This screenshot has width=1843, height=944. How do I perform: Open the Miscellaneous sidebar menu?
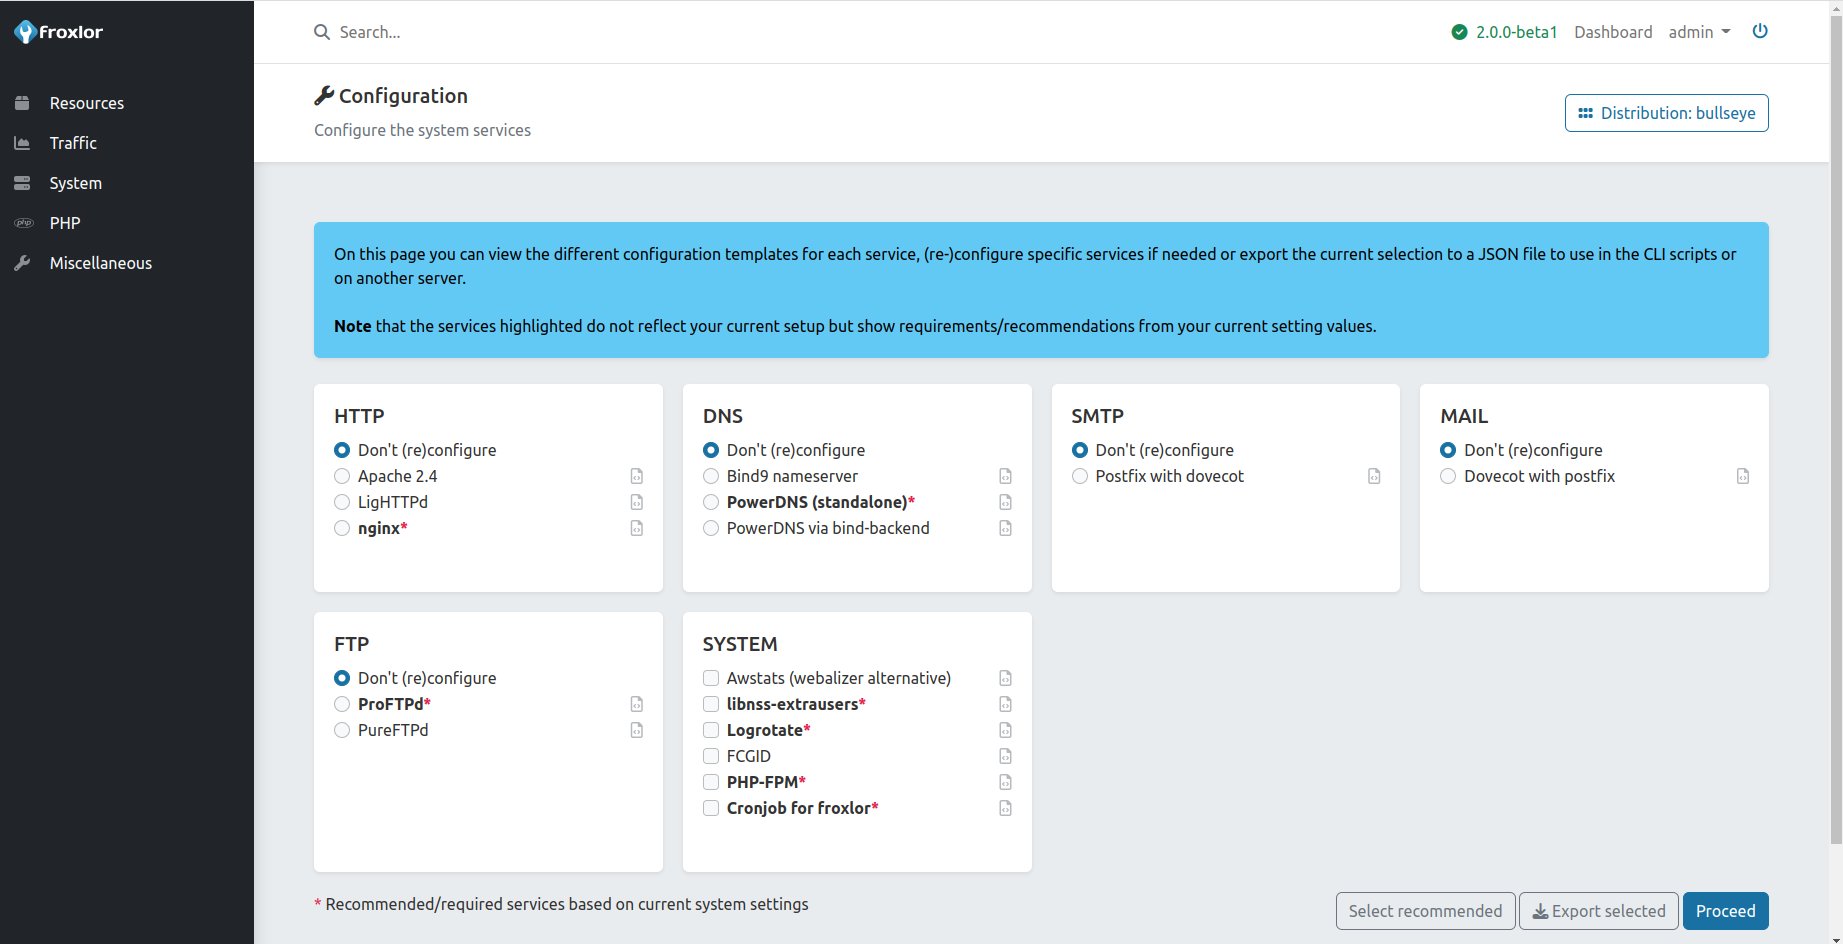pyautogui.click(x=100, y=263)
